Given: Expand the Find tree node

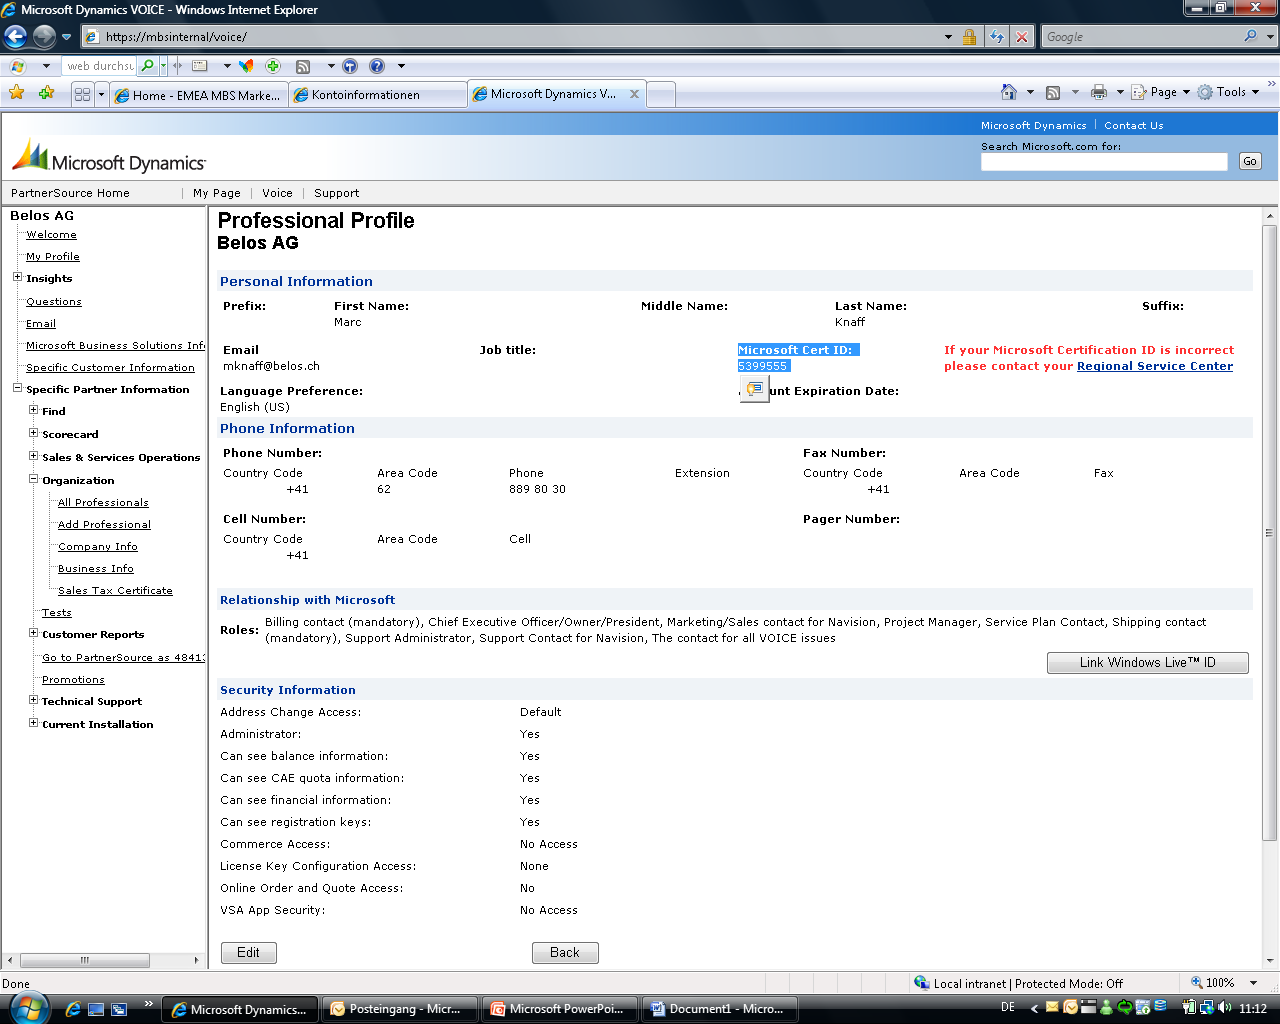Looking at the screenshot, I should pos(33,410).
